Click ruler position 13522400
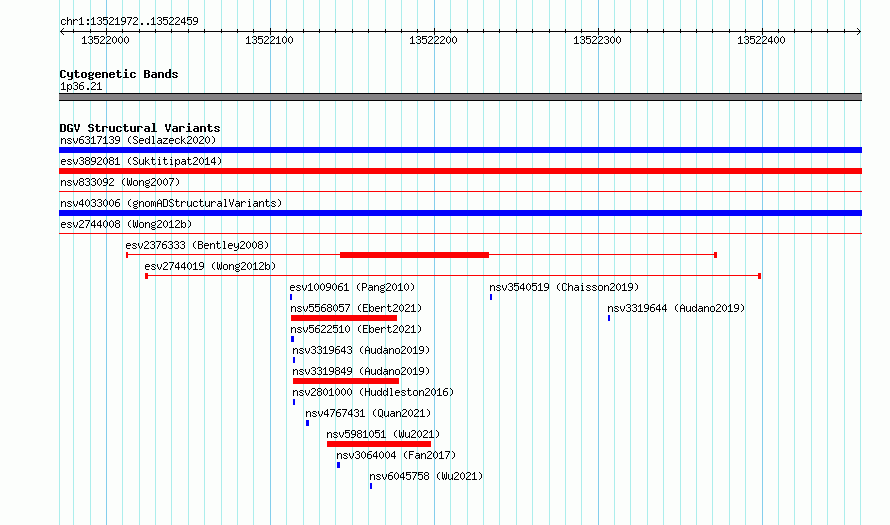This screenshot has width=890, height=525. (x=761, y=40)
